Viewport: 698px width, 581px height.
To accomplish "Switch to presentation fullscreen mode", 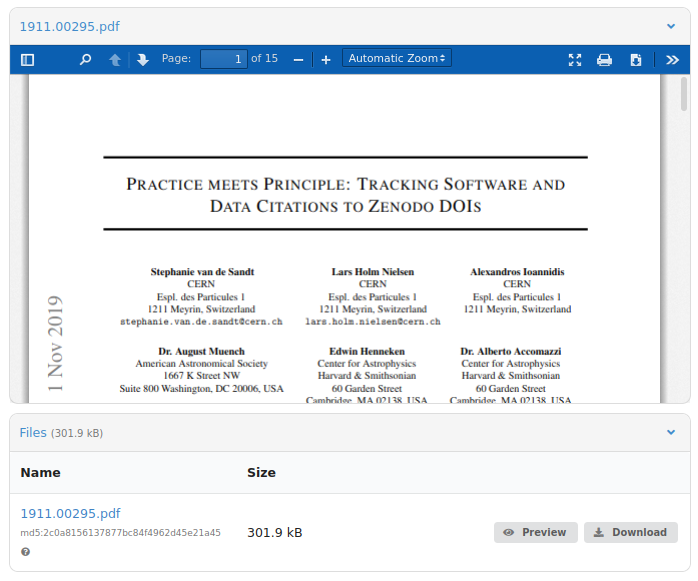I will pos(575,60).
